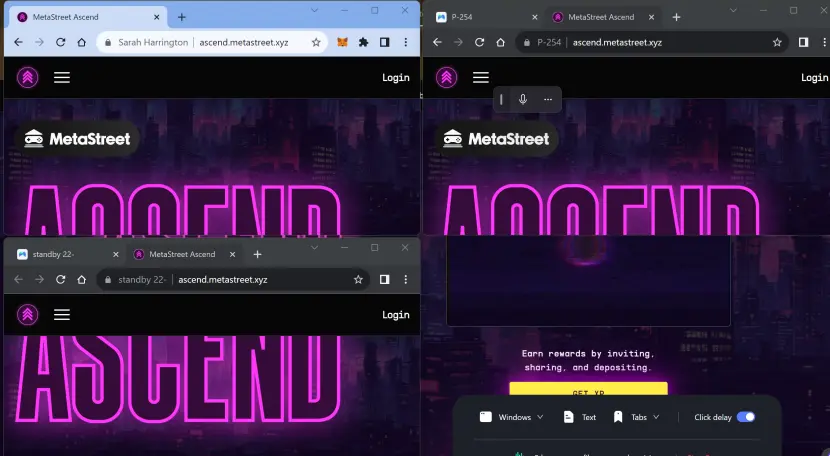
Task: Click the MetaMask fox extension icon
Action: click(342, 42)
